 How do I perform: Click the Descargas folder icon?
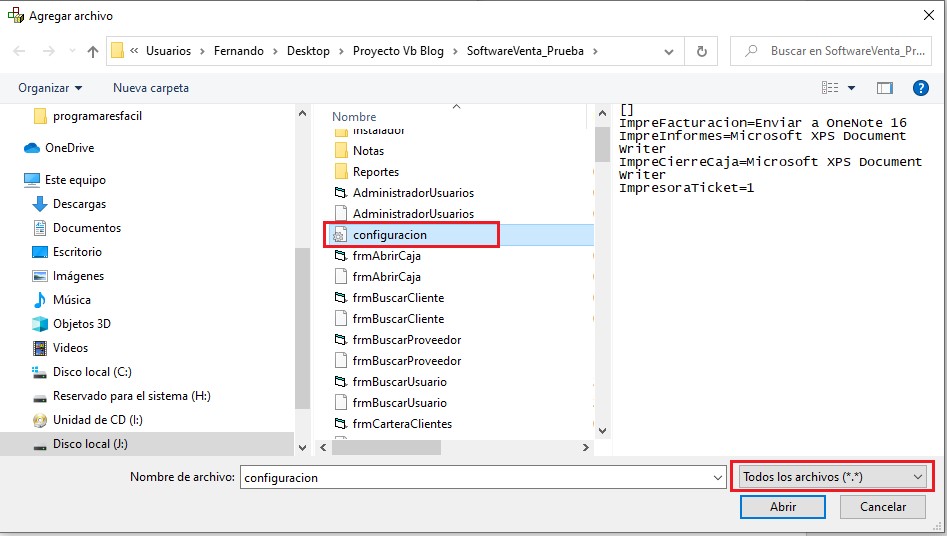[x=40, y=204]
